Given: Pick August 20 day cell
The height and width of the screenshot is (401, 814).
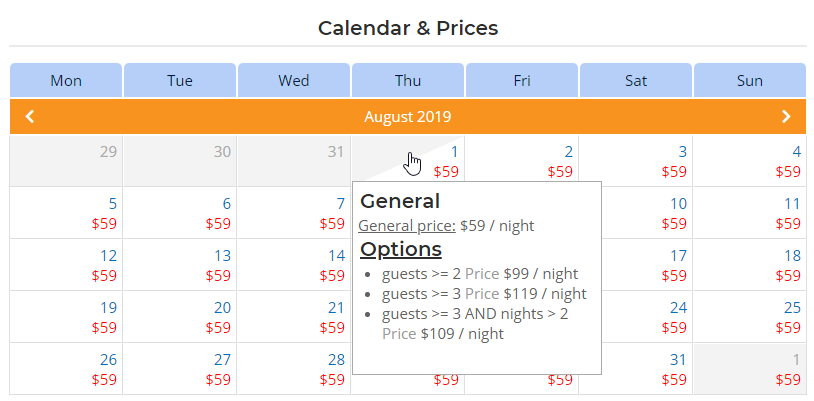Looking at the screenshot, I should (180, 316).
